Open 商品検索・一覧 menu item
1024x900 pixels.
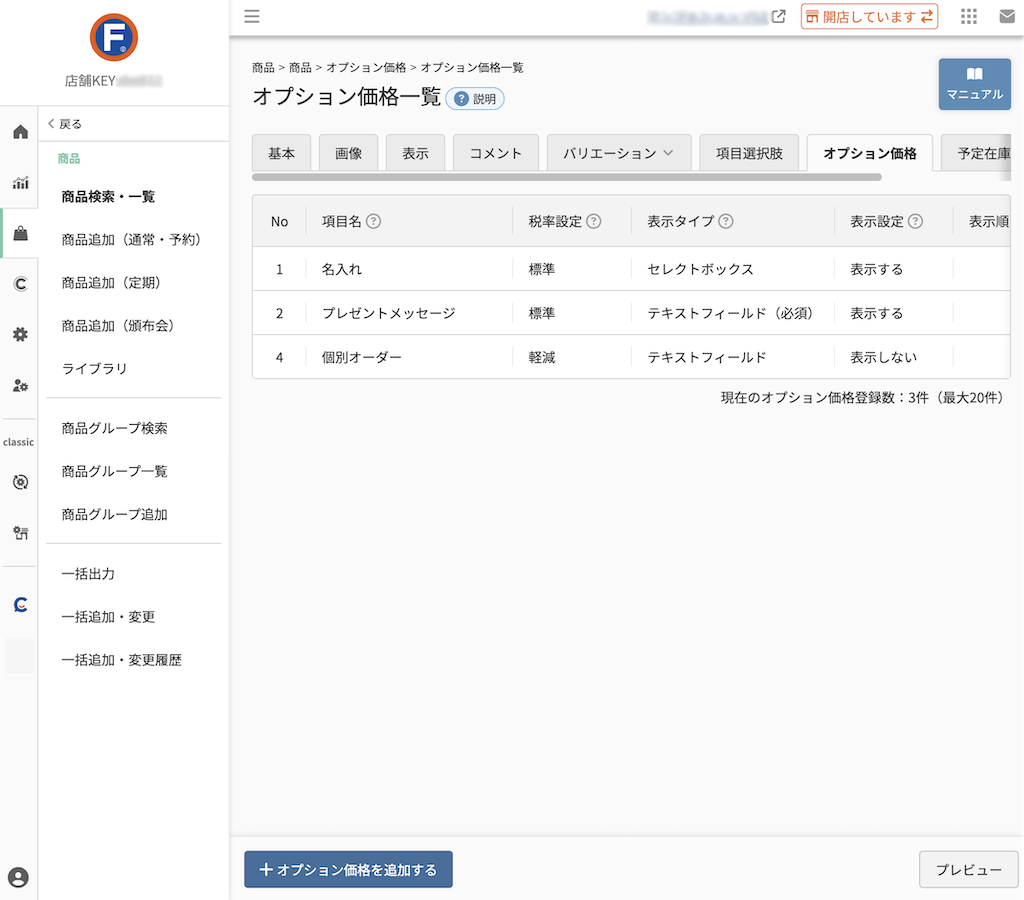pos(108,197)
